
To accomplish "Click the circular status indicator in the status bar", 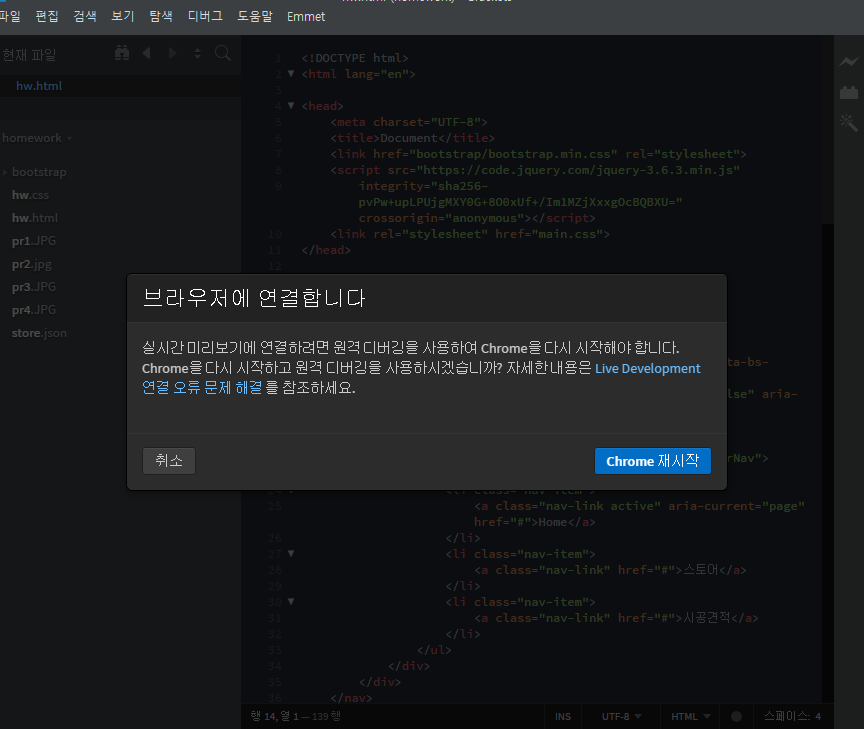I will pos(736,716).
